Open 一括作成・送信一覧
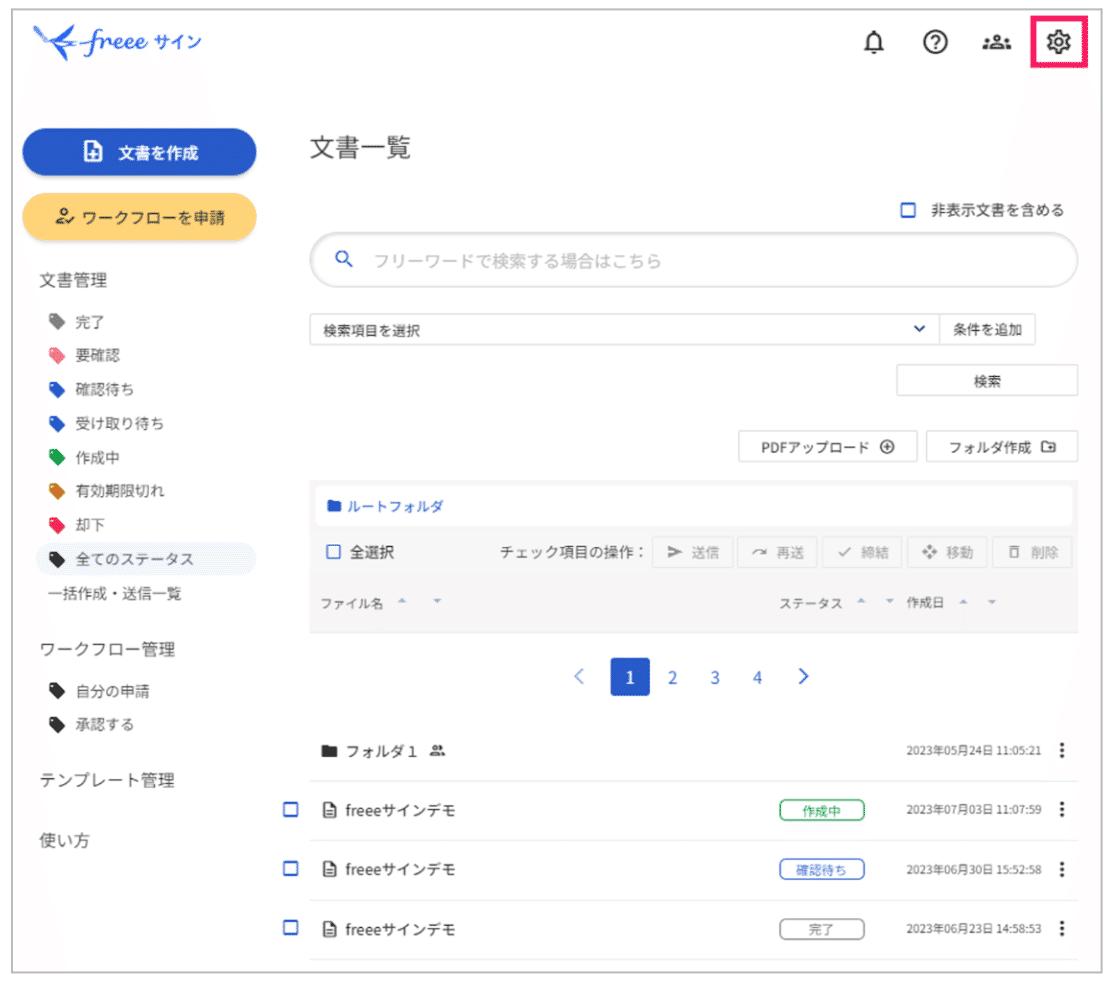Image resolution: width=1114 pixels, height=984 pixels. [x=114, y=593]
